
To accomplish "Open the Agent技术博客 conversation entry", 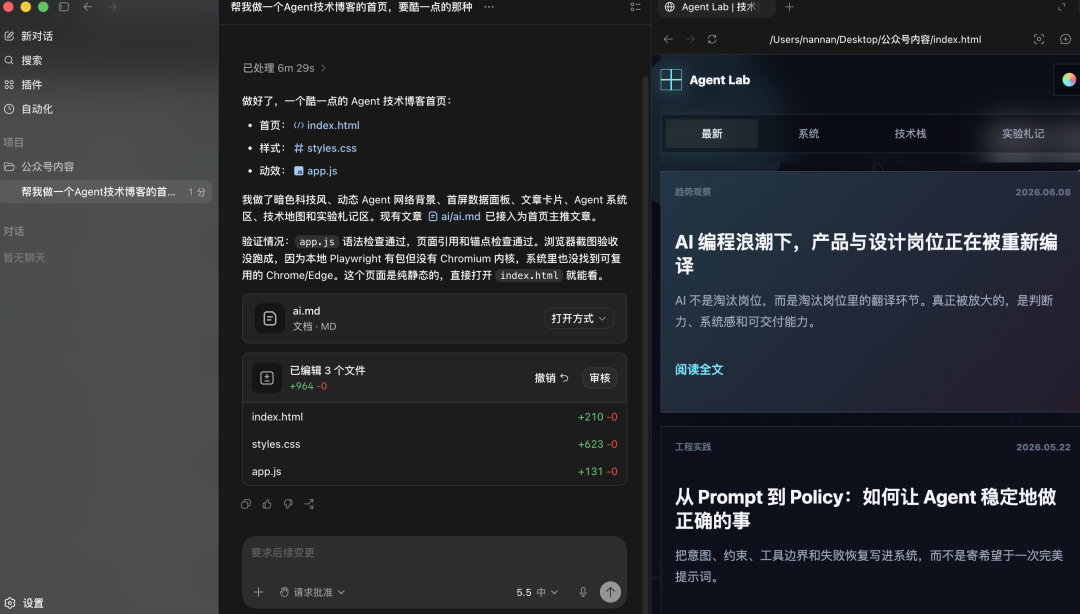I will coord(107,192).
